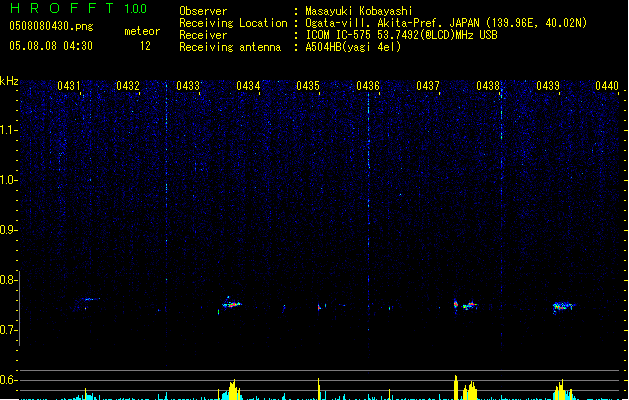Click the meteor echo near 0439
Screen dimensions: 629x400
click(x=563, y=307)
